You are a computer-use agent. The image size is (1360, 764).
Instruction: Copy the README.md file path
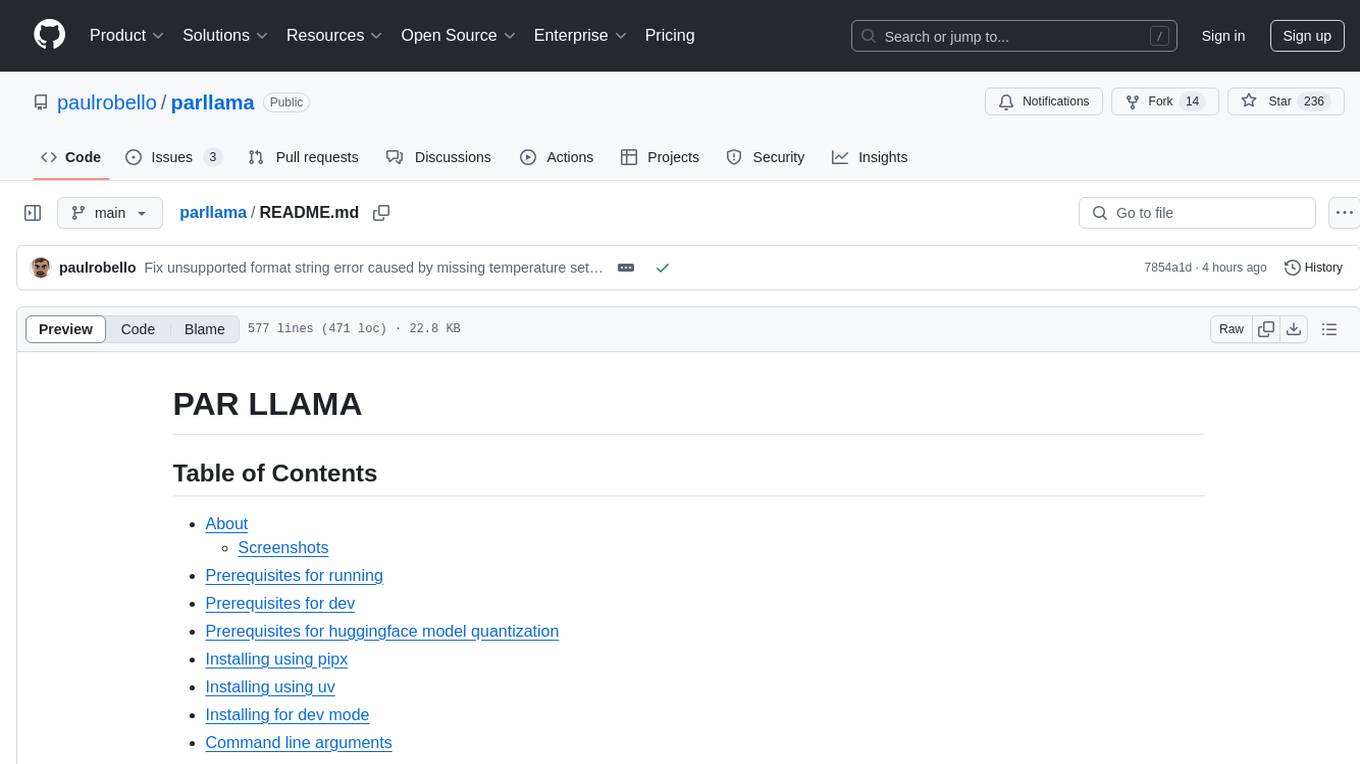coord(381,213)
